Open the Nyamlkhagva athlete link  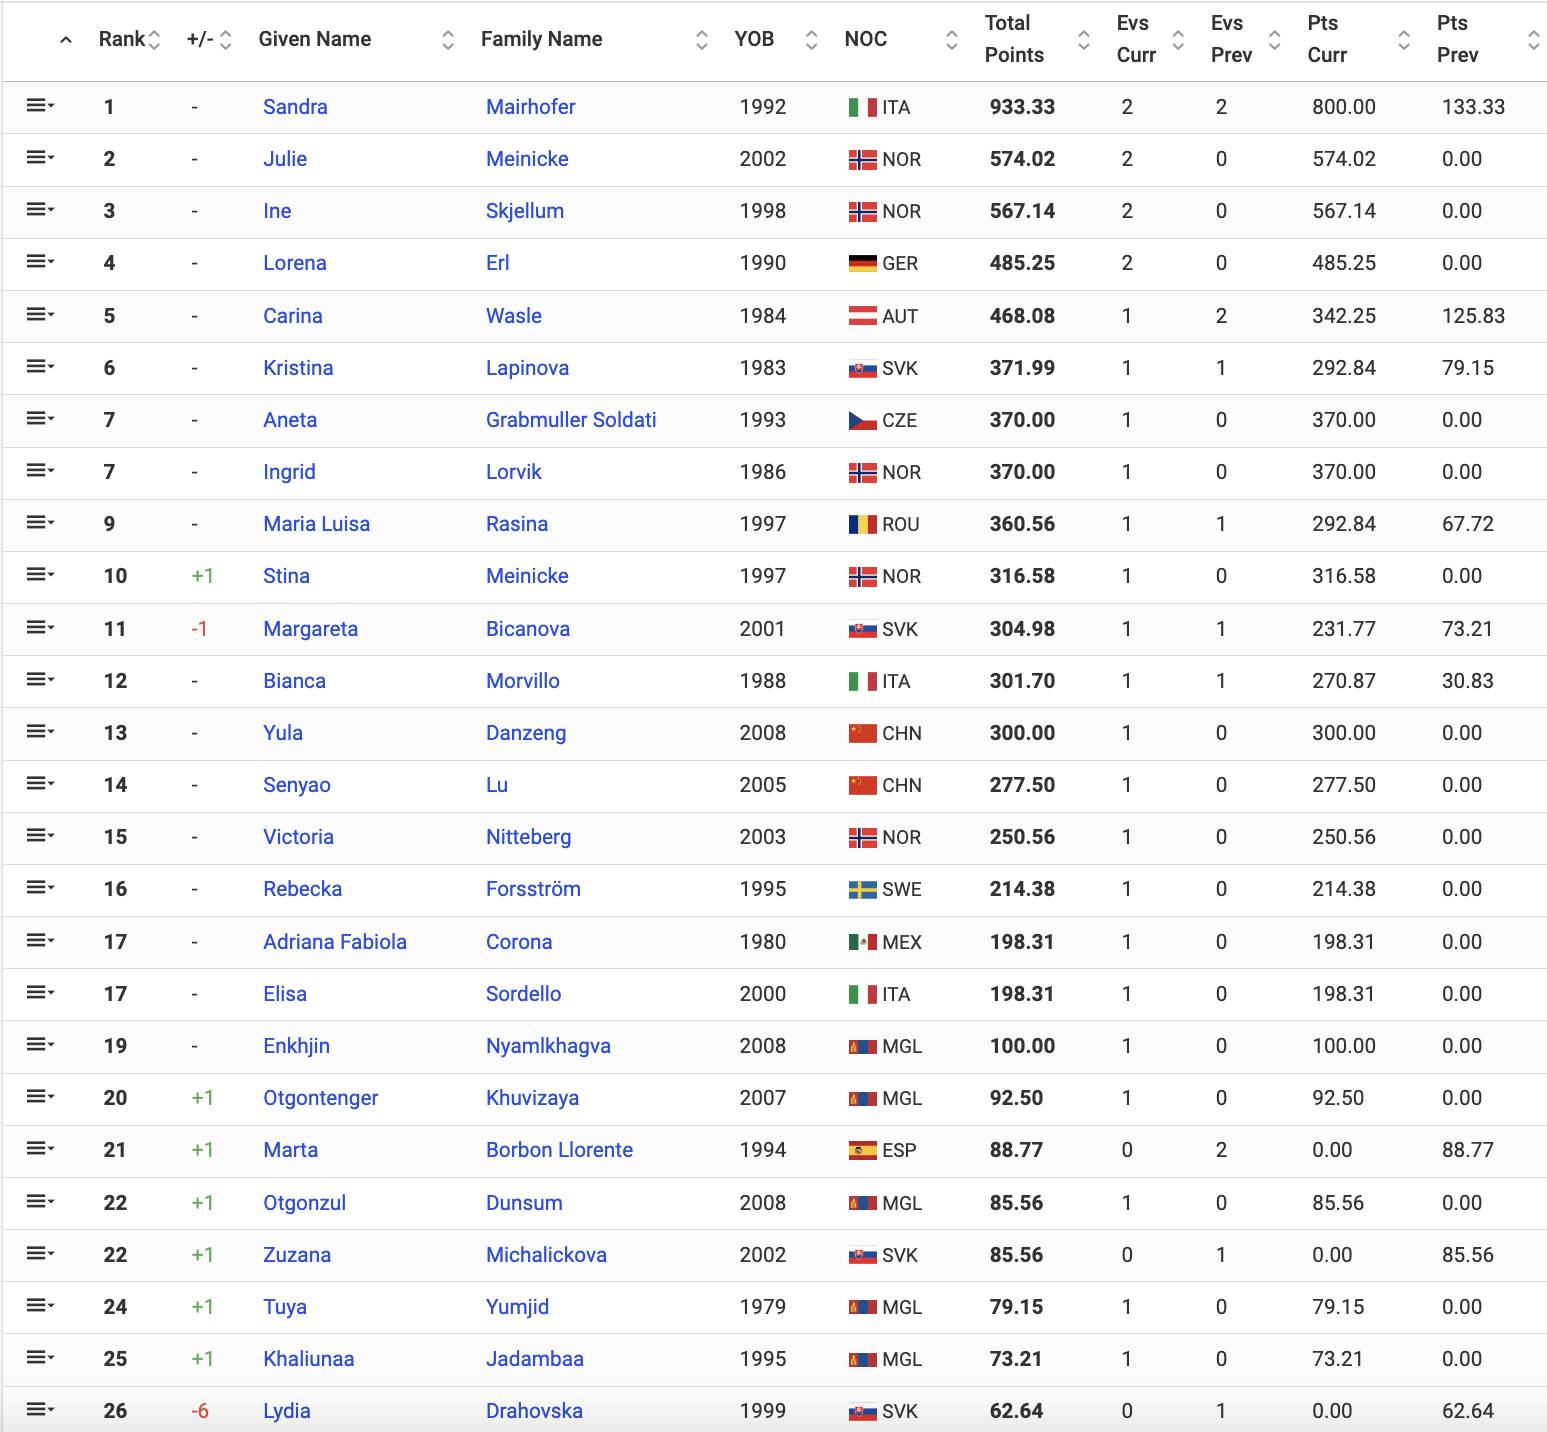(548, 1046)
